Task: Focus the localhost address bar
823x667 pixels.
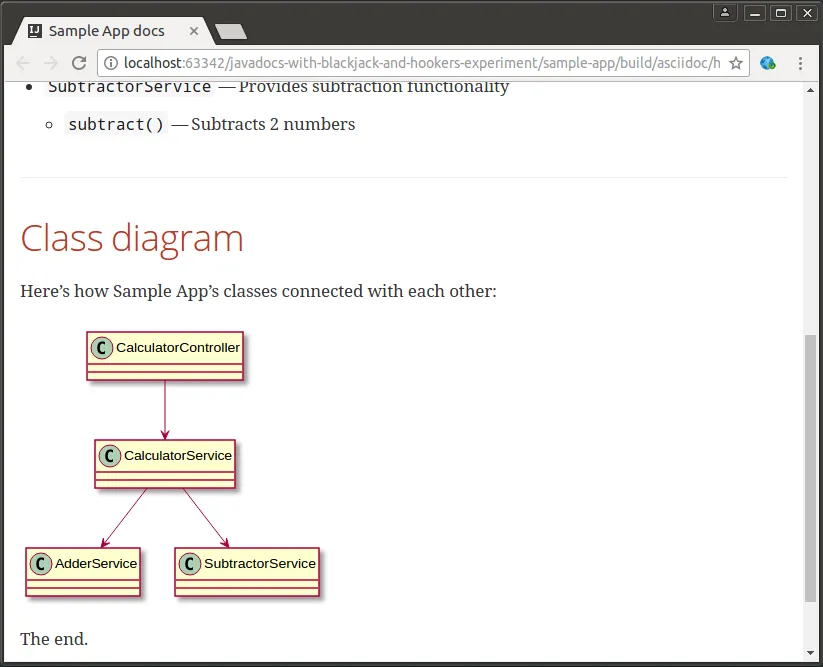Action: [x=420, y=63]
